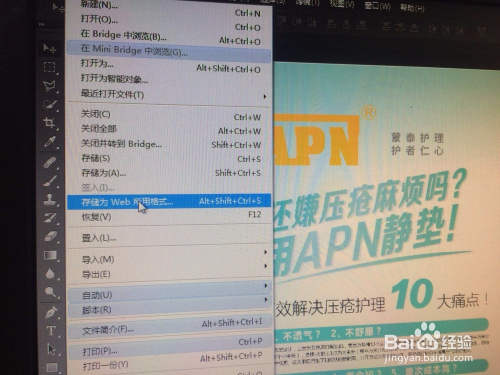The image size is (500, 375).
Task: Select the Path Selection arrow tool
Action: click(51, 349)
